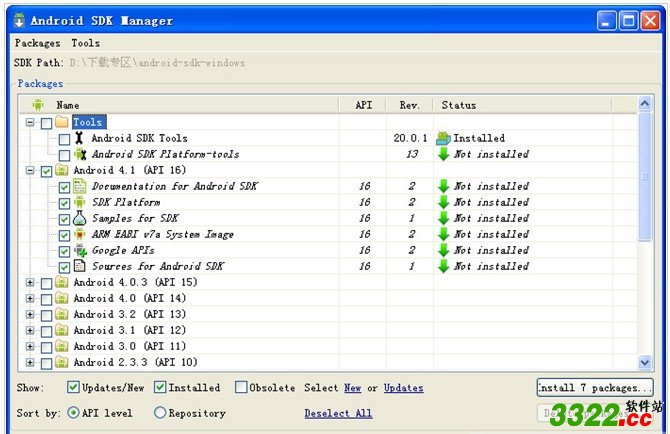Click the green arrow status for Samples for SDK

pyautogui.click(x=444, y=218)
